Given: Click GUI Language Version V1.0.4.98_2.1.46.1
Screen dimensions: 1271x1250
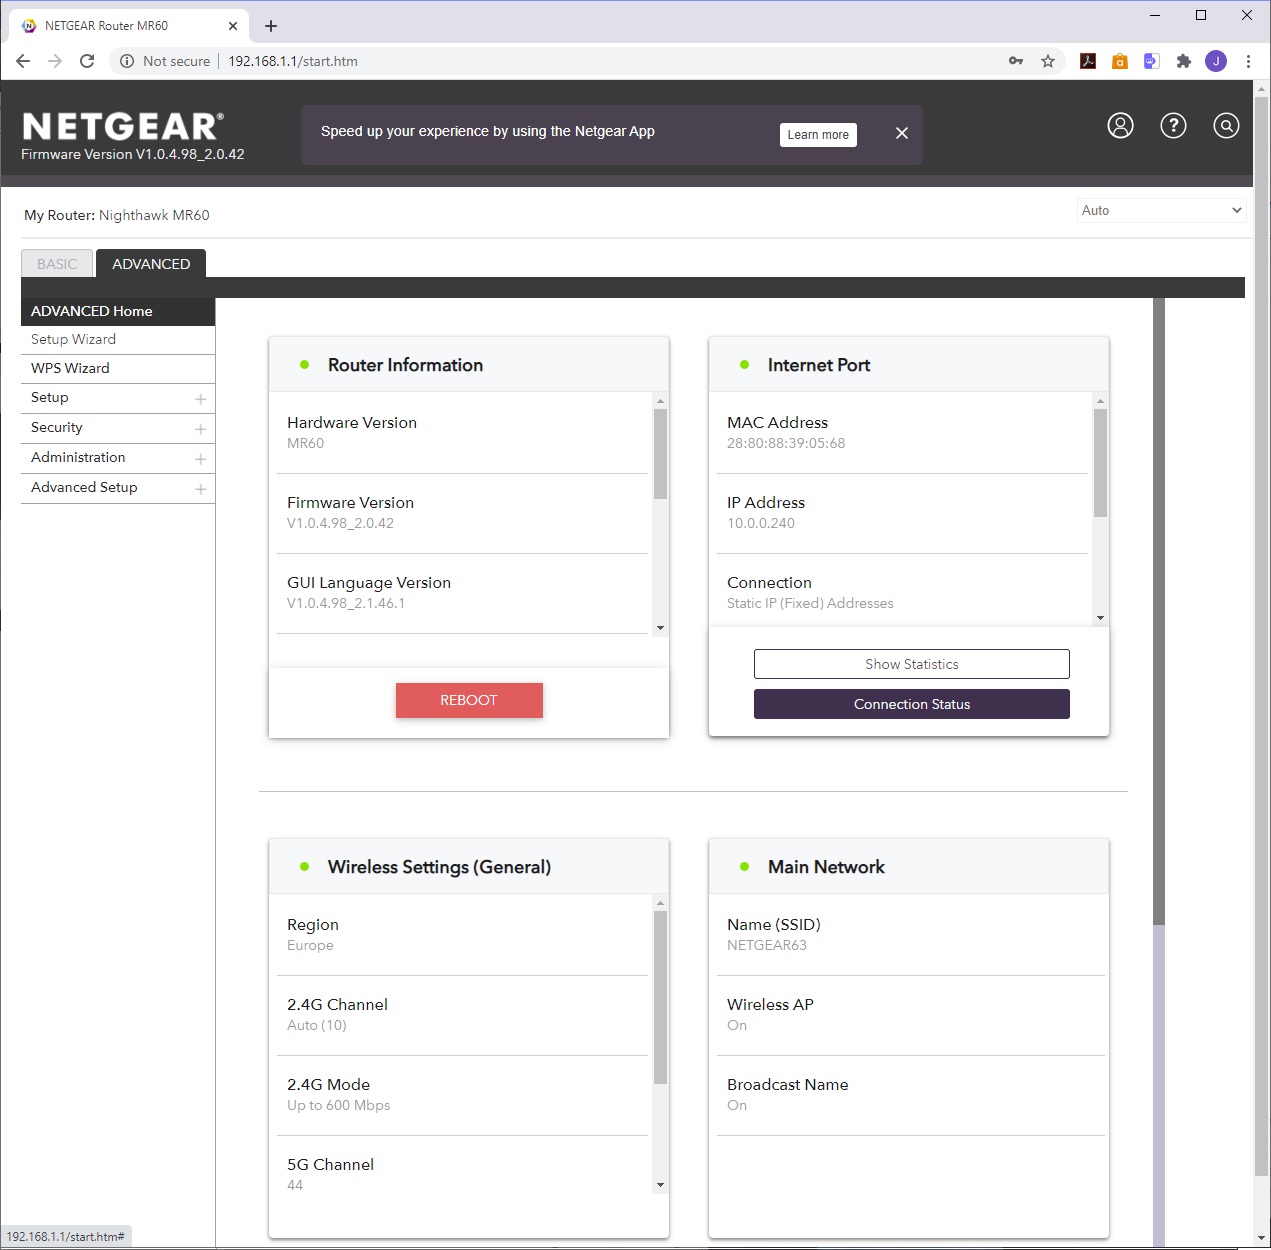Looking at the screenshot, I should pyautogui.click(x=346, y=603).
